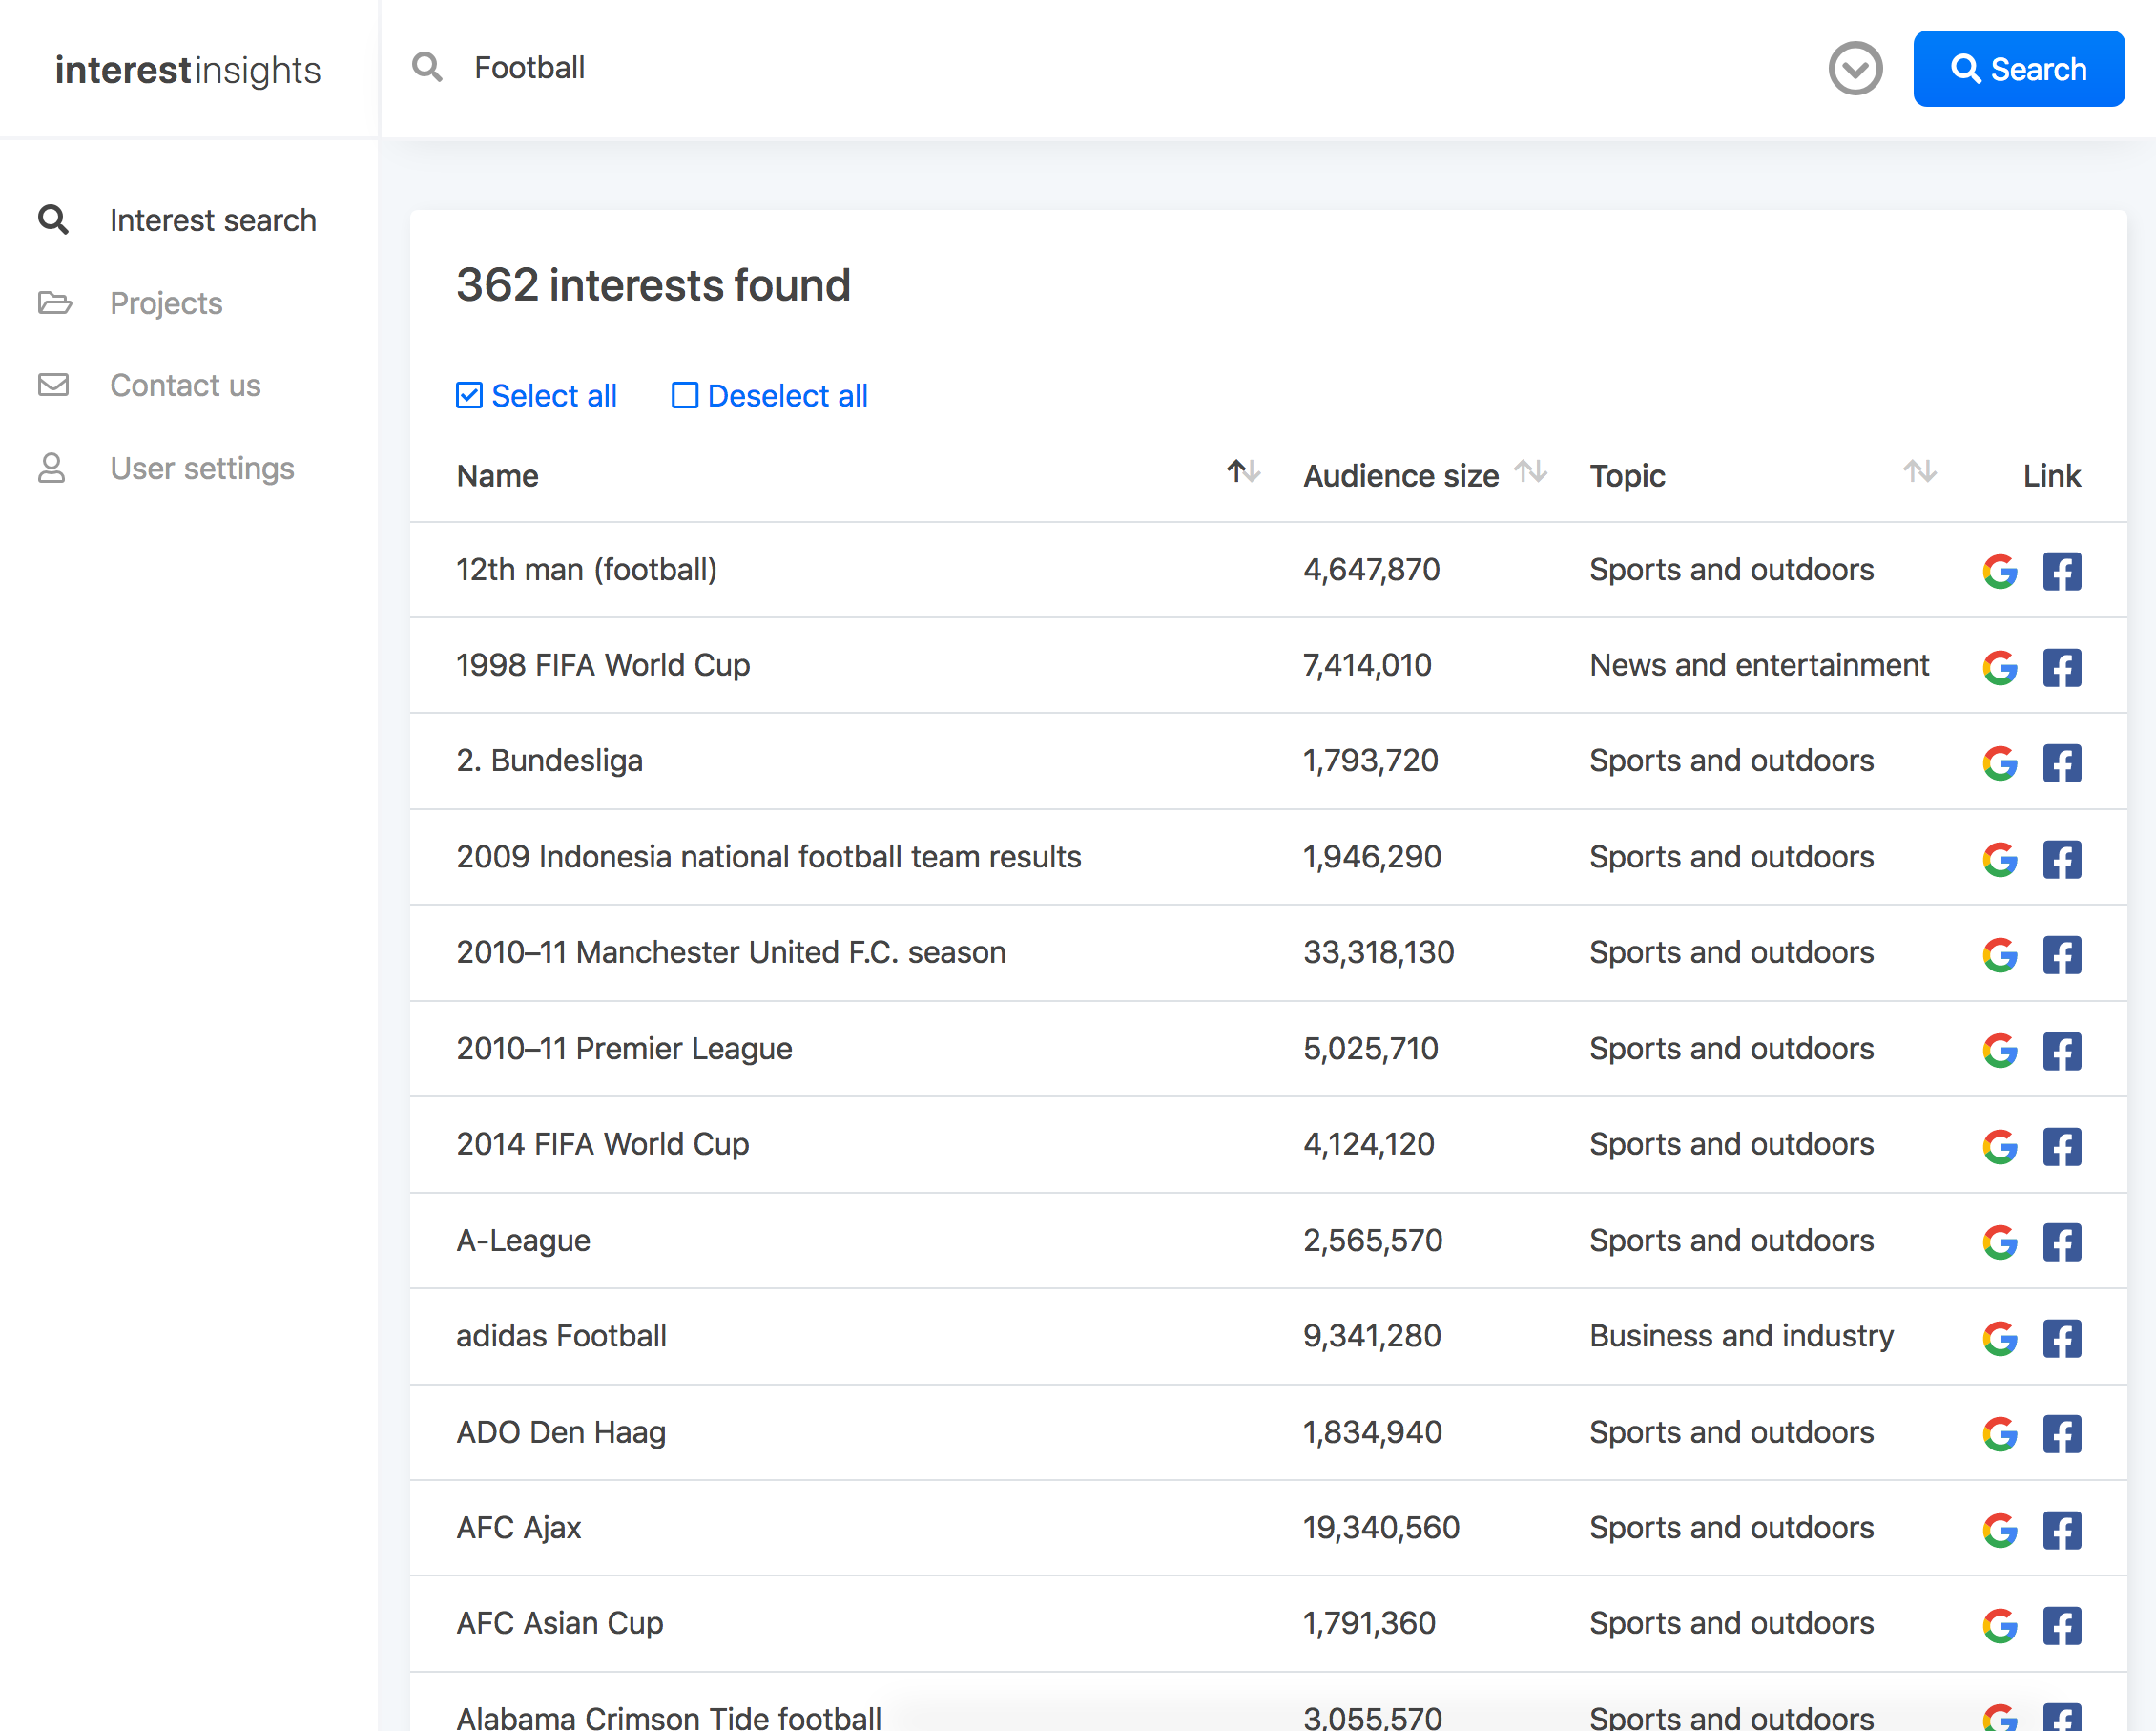The image size is (2156, 1731).
Task: Open Google link for ADO Den Haag
Action: (2000, 1434)
